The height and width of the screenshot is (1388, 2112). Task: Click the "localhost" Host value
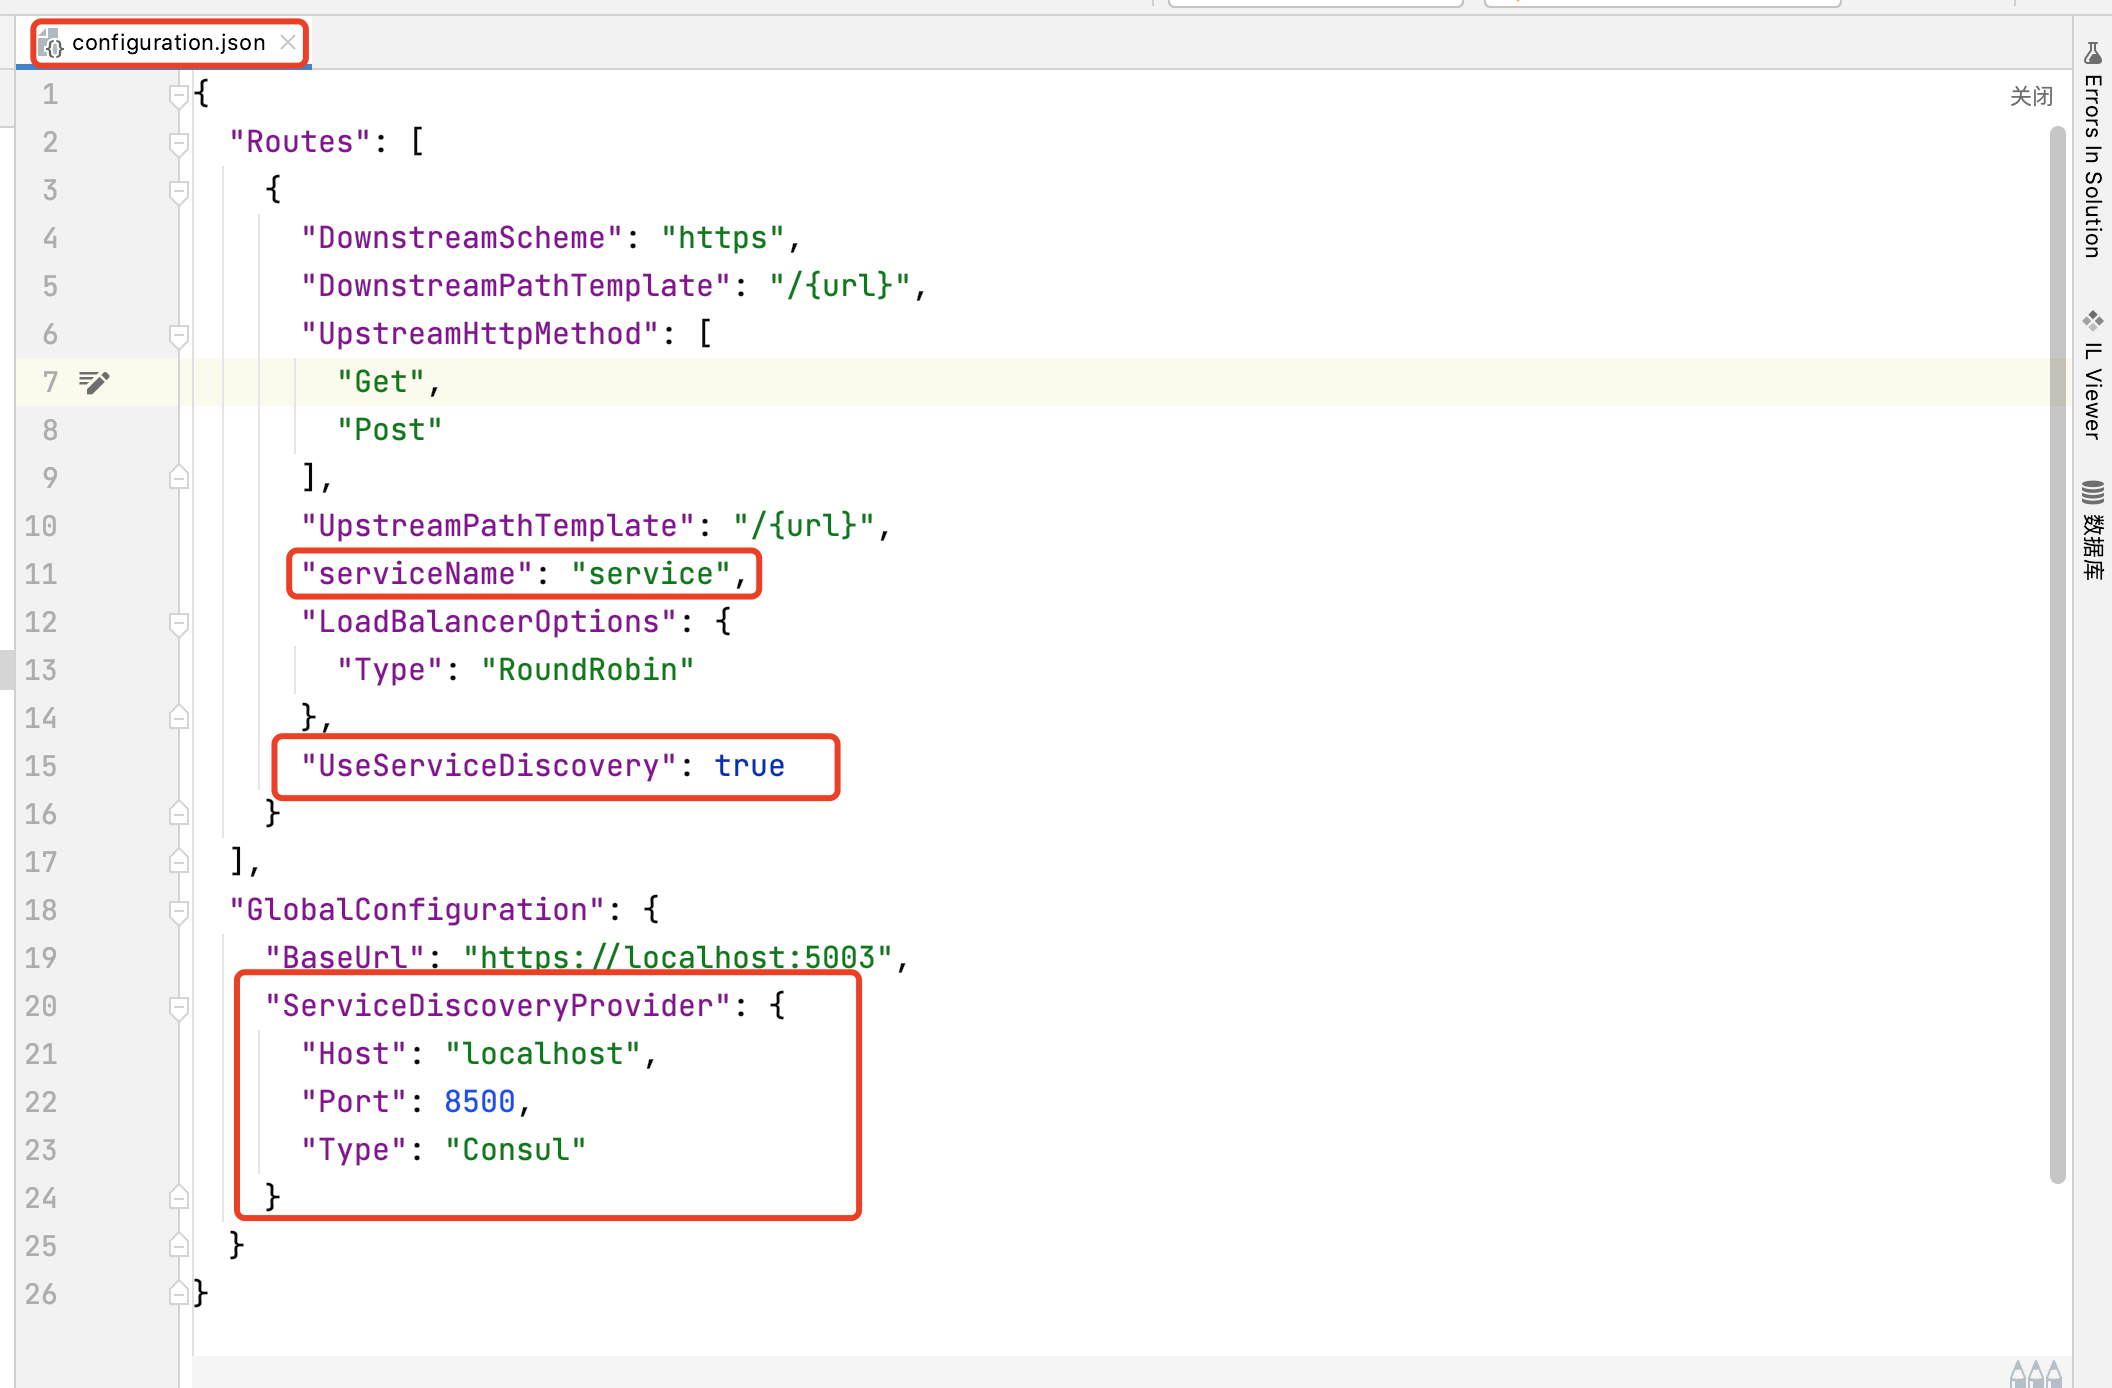pyautogui.click(x=543, y=1054)
